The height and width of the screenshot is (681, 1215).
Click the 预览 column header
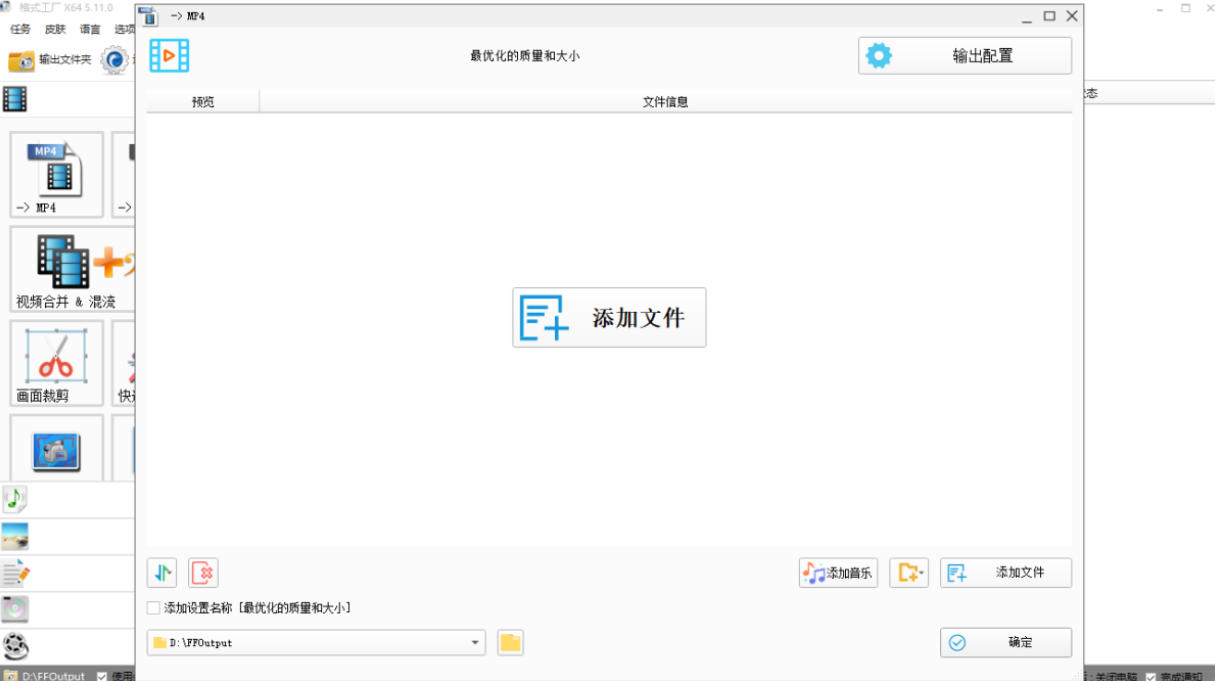point(203,101)
